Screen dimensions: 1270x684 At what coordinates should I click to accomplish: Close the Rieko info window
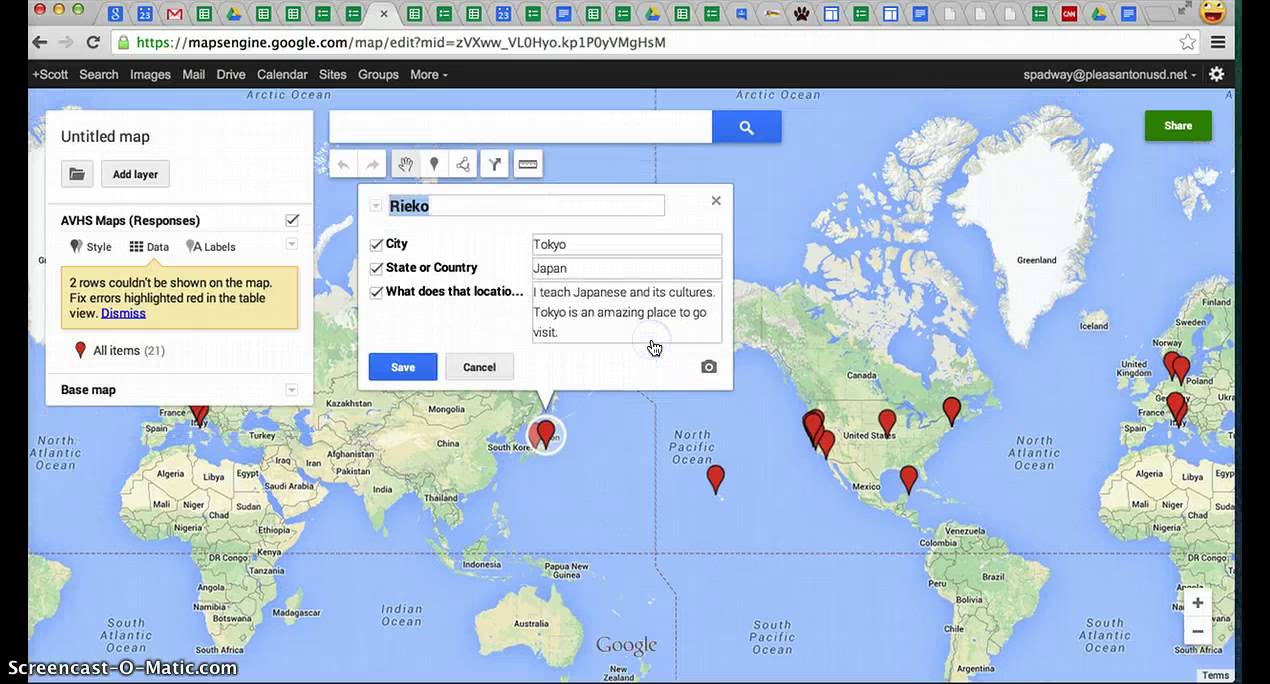pyautogui.click(x=716, y=200)
